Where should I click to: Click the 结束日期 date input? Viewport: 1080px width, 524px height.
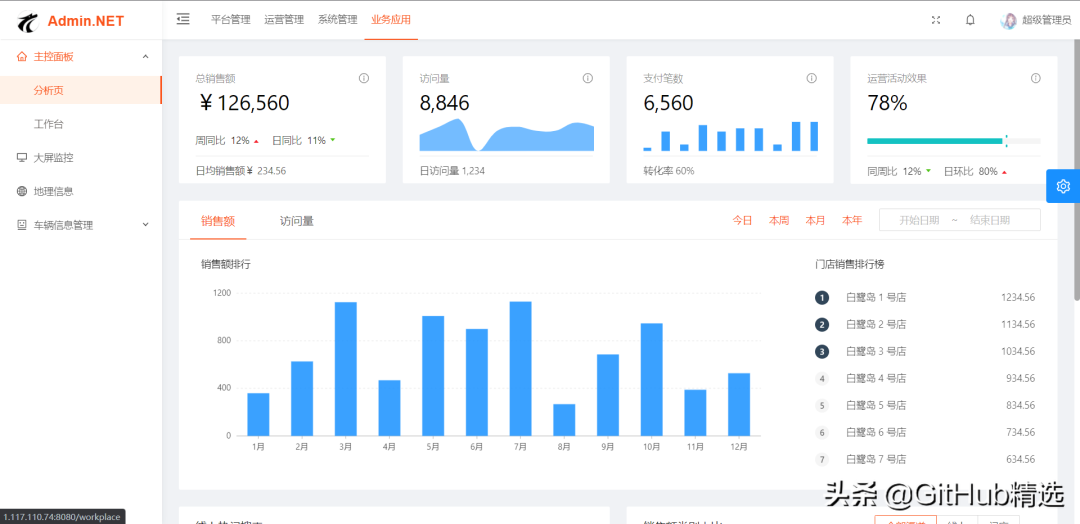(x=990, y=220)
